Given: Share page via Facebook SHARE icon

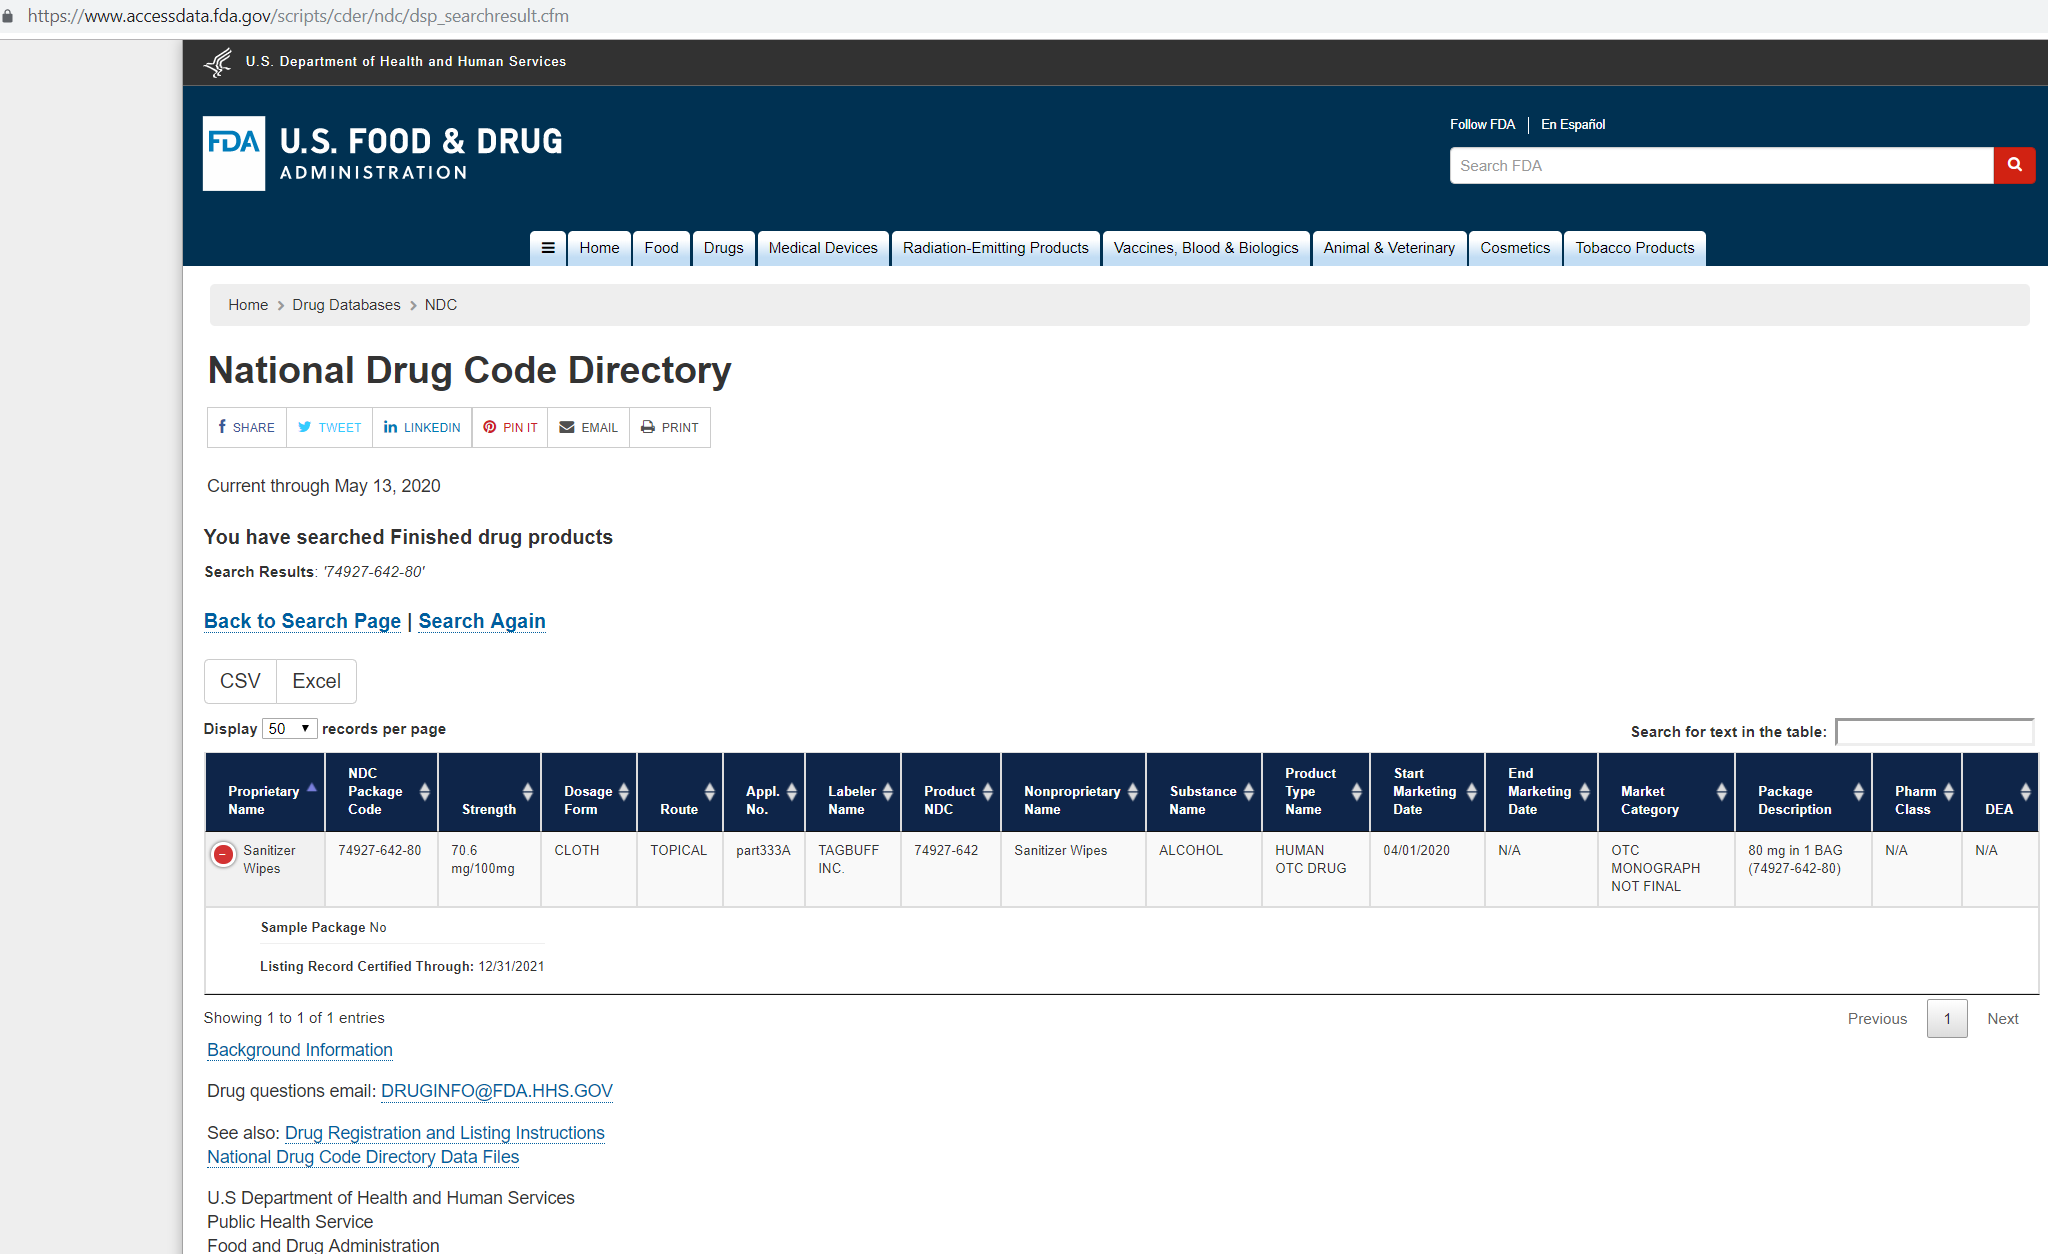Looking at the screenshot, I should point(222,427).
